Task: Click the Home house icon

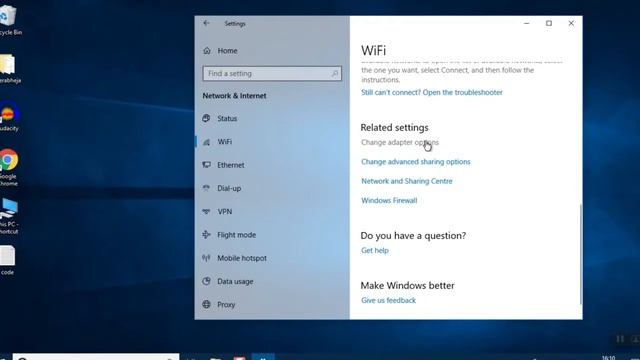Action: (x=207, y=51)
